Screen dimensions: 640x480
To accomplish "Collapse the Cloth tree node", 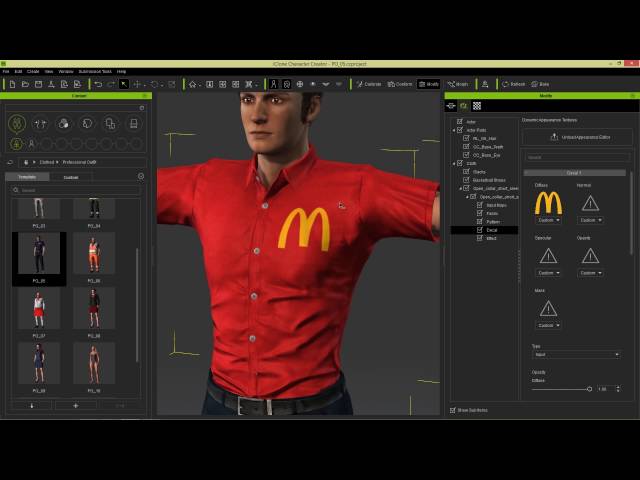I will tap(454, 163).
